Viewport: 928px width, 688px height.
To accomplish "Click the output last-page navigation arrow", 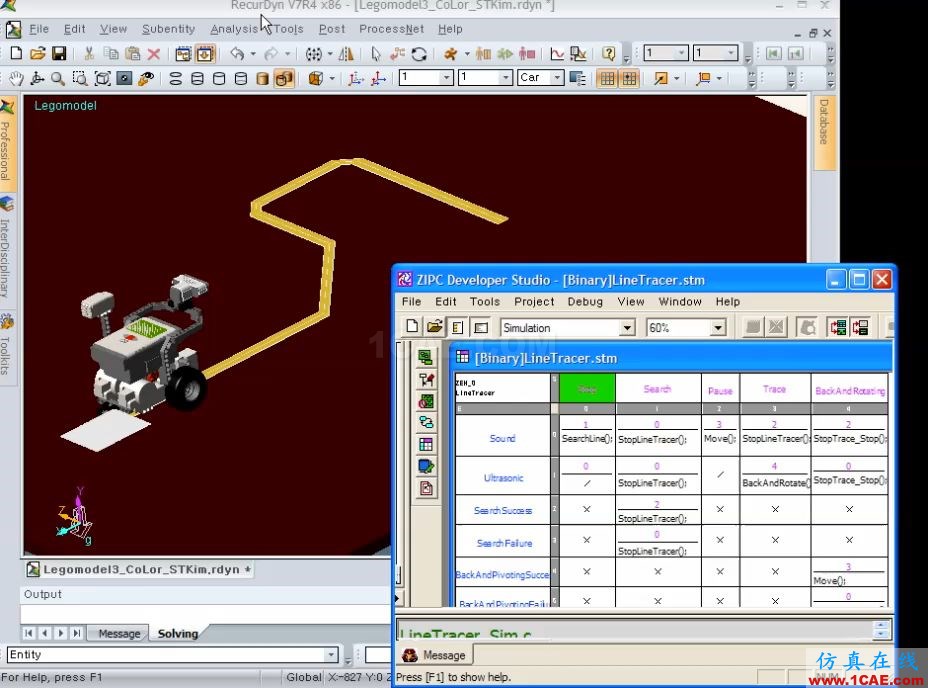I will click(x=76, y=633).
